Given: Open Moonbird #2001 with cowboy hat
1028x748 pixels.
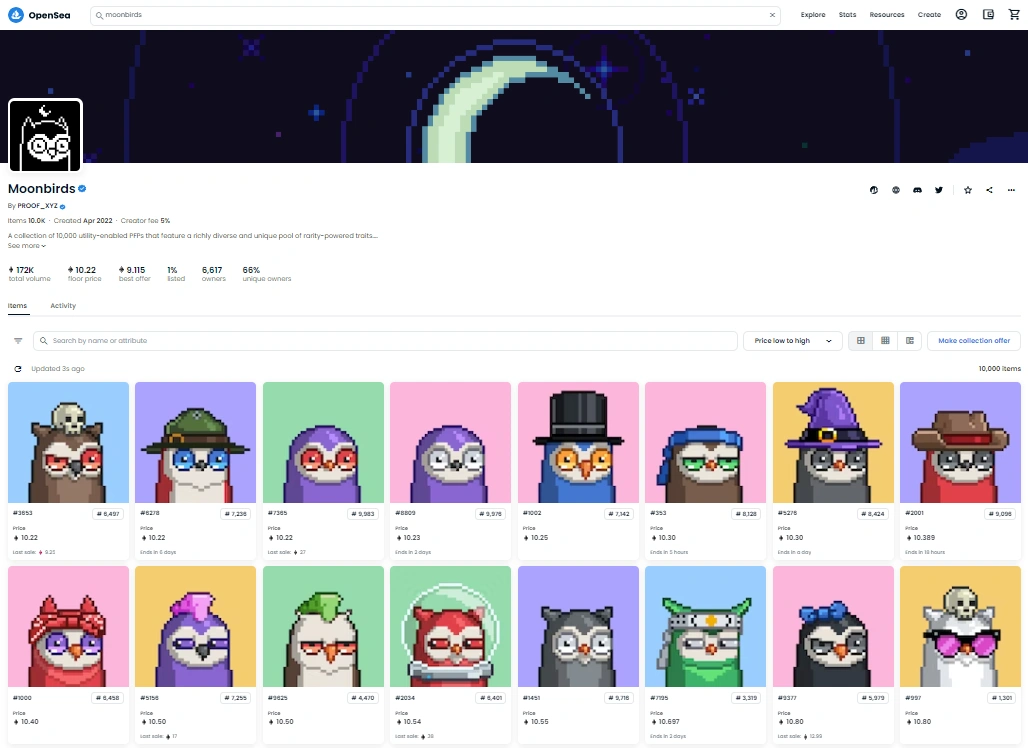Looking at the screenshot, I should (x=960, y=443).
